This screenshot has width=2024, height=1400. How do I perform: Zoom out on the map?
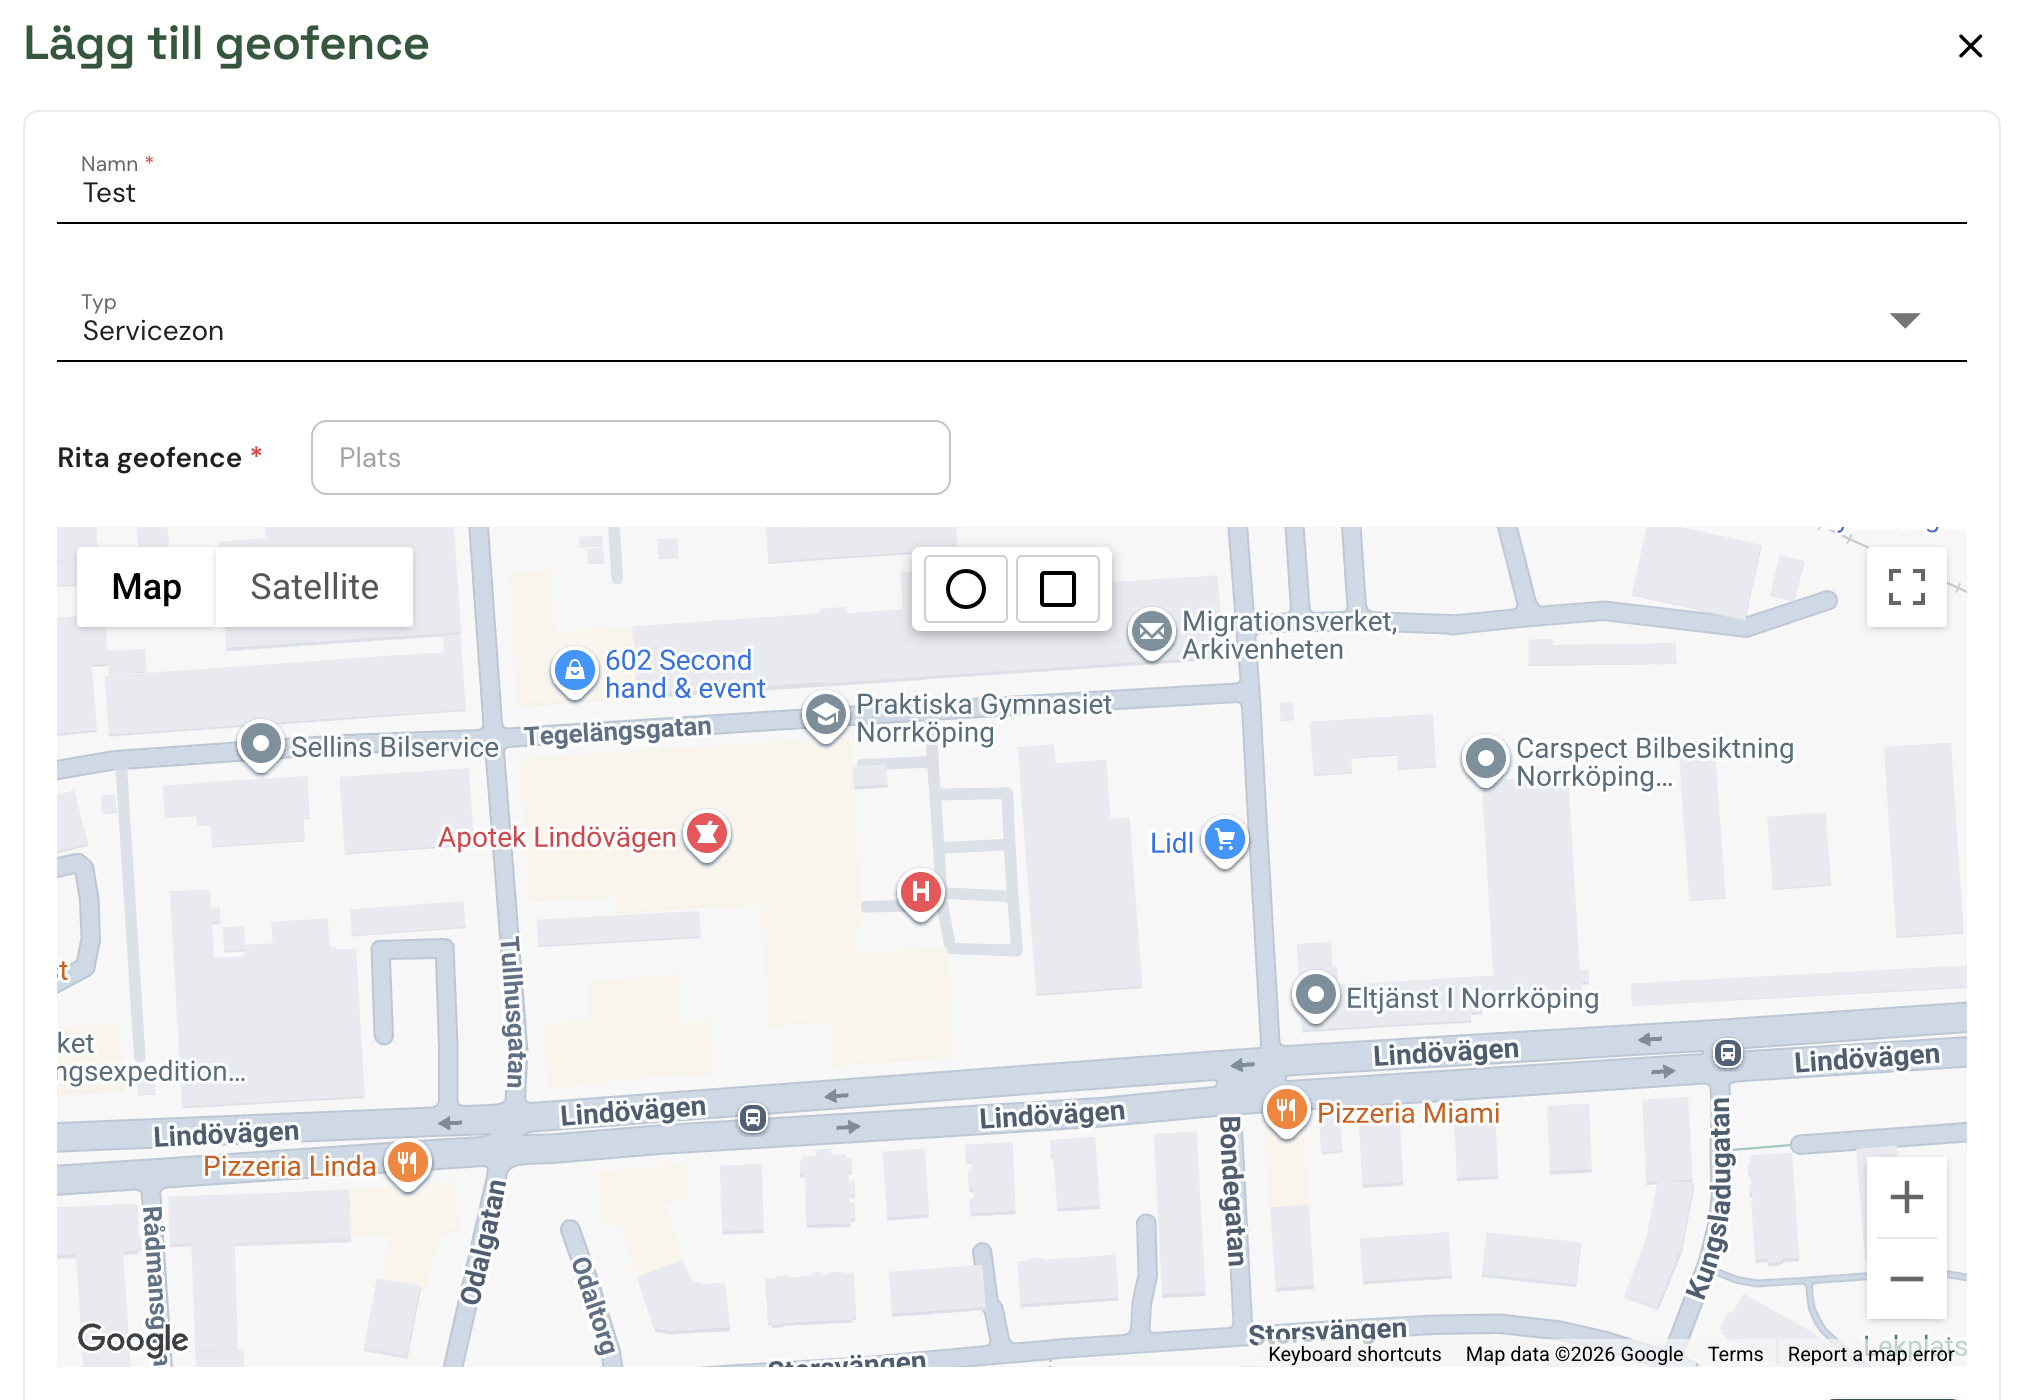pyautogui.click(x=1906, y=1279)
